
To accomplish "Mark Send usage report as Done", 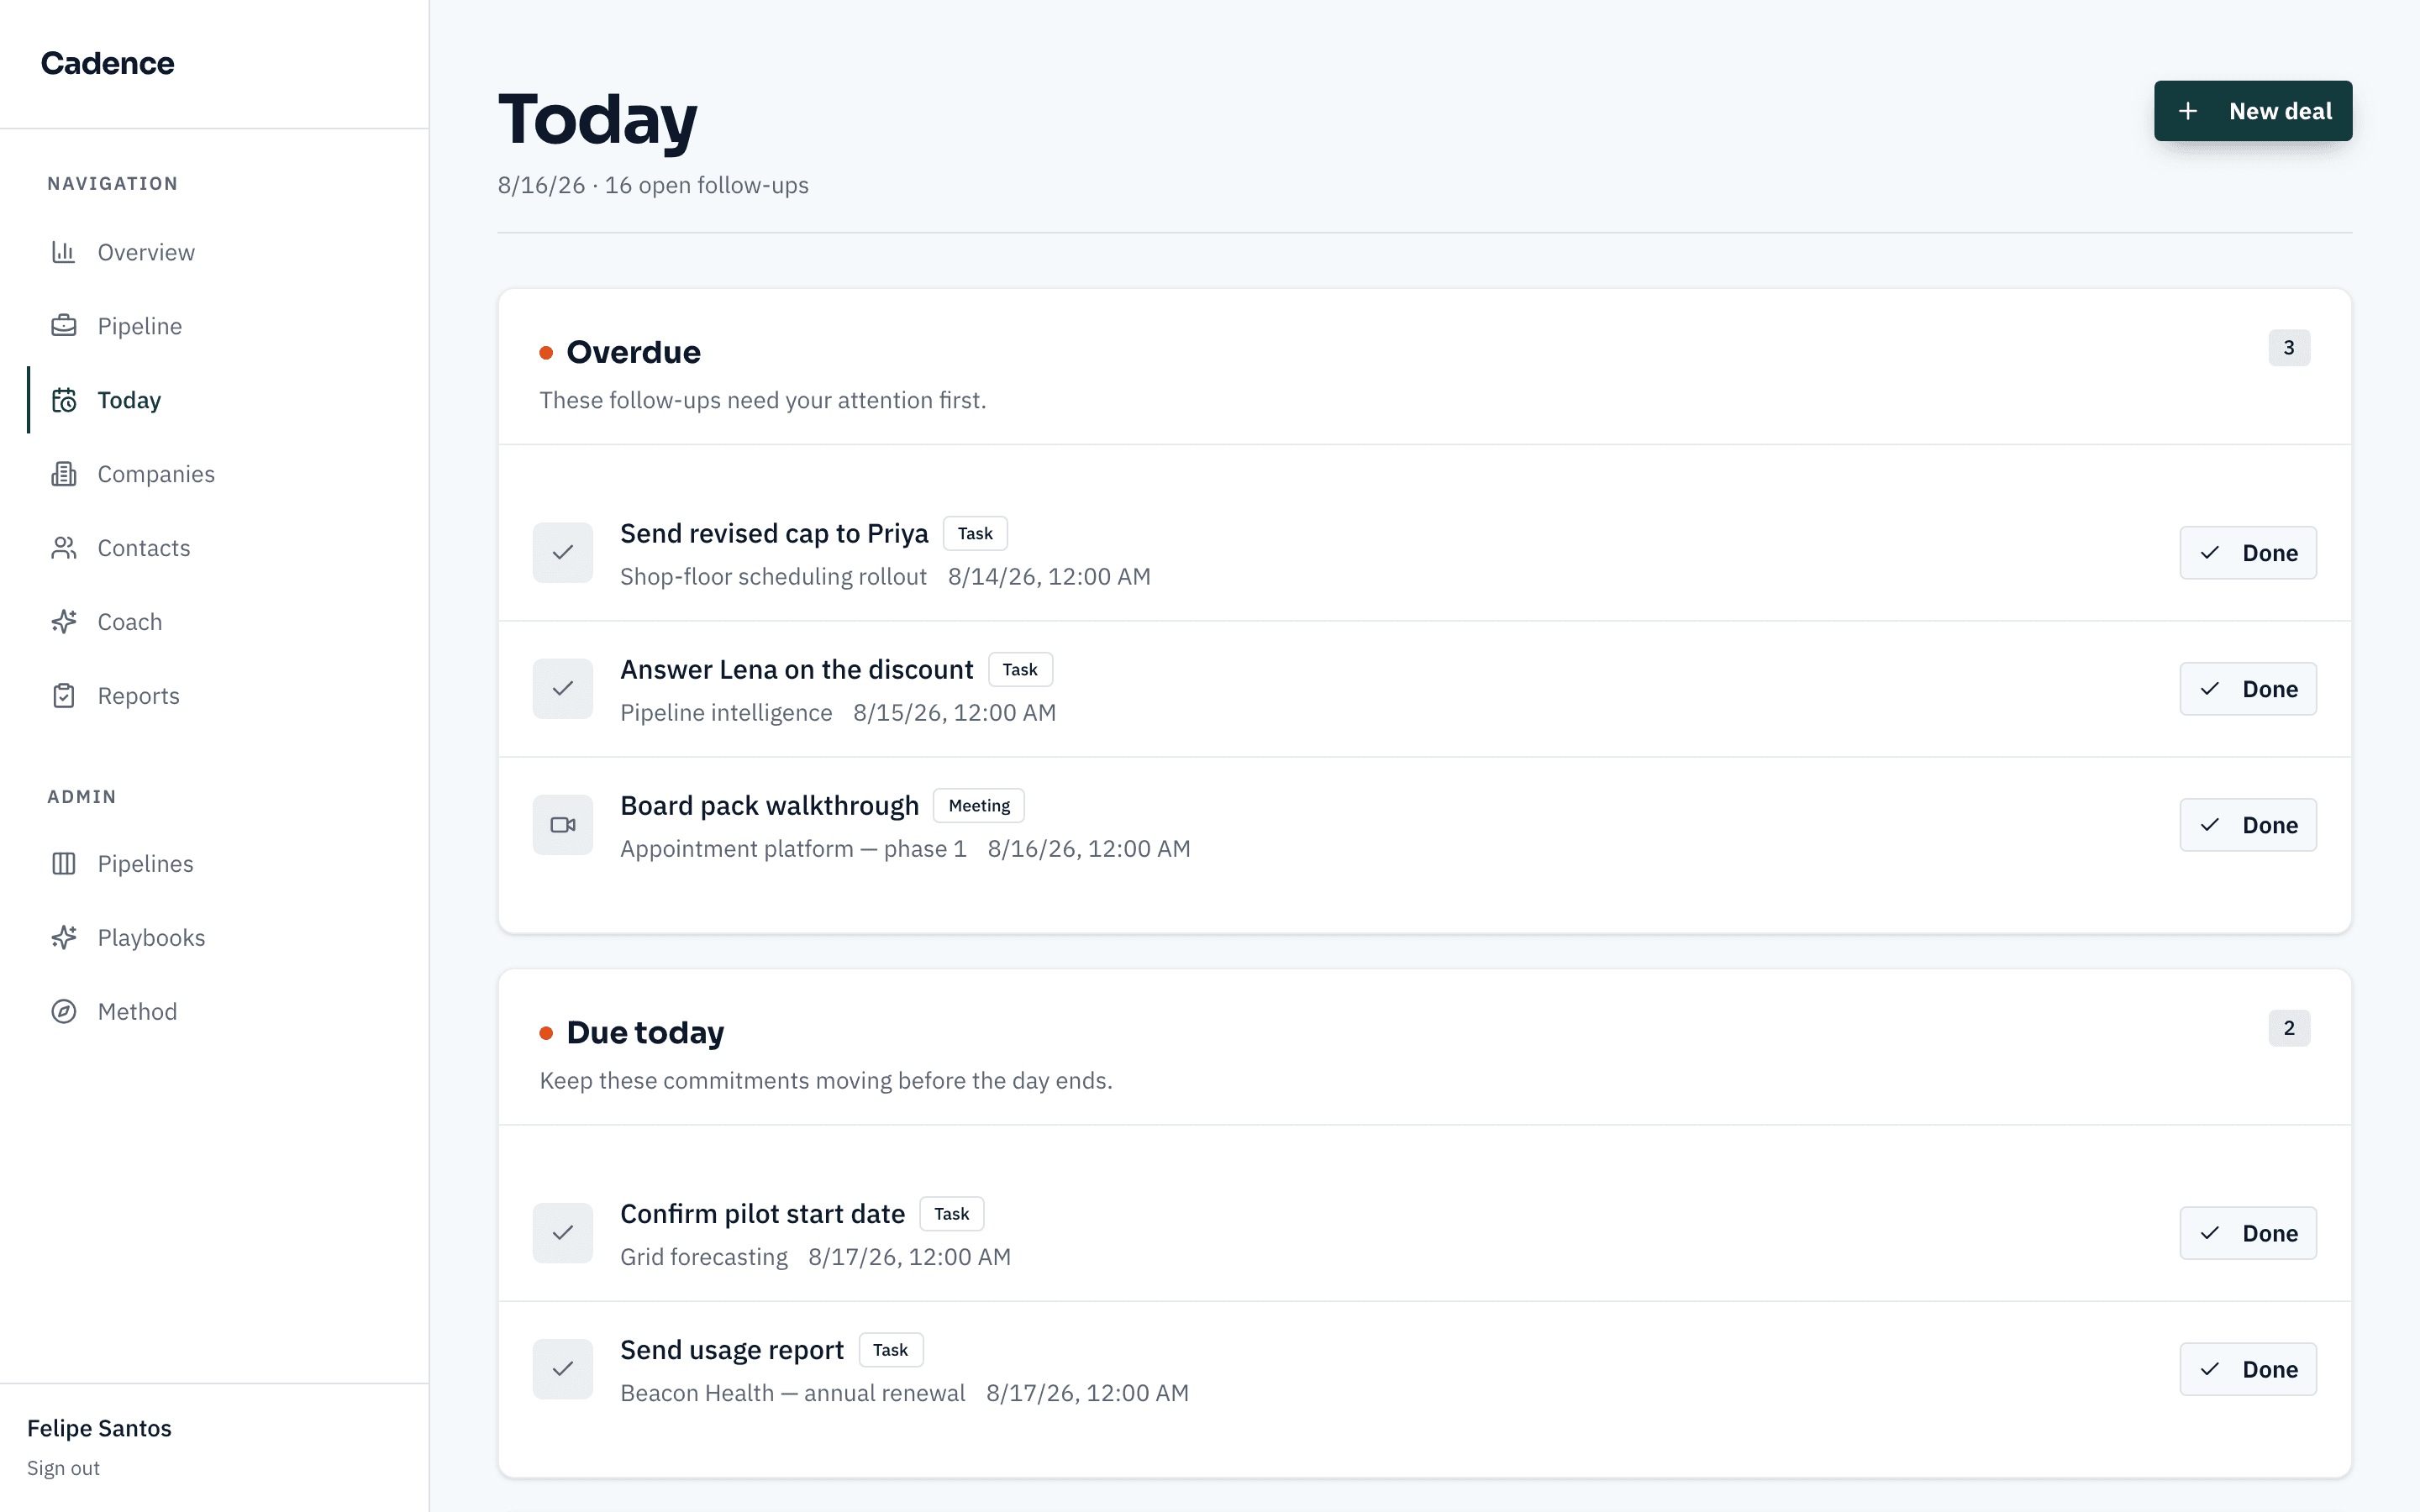I will tap(2248, 1369).
